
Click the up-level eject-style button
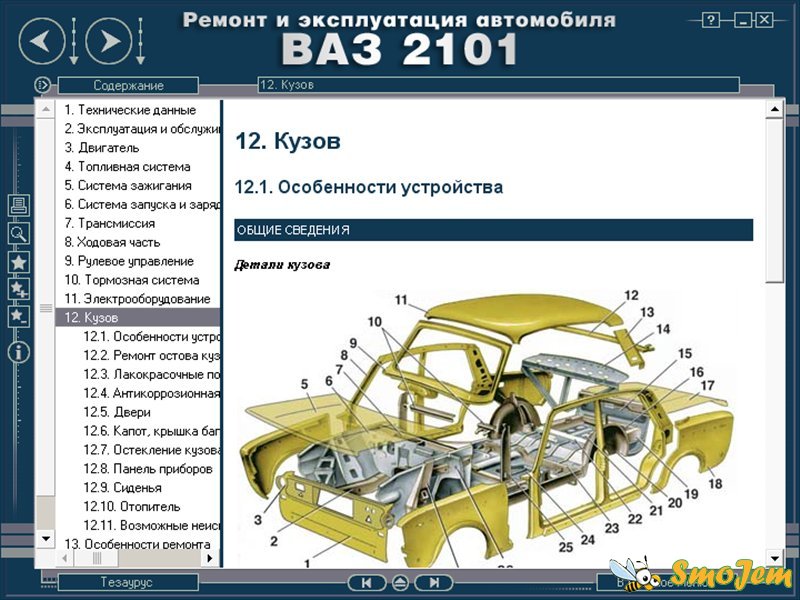(401, 583)
